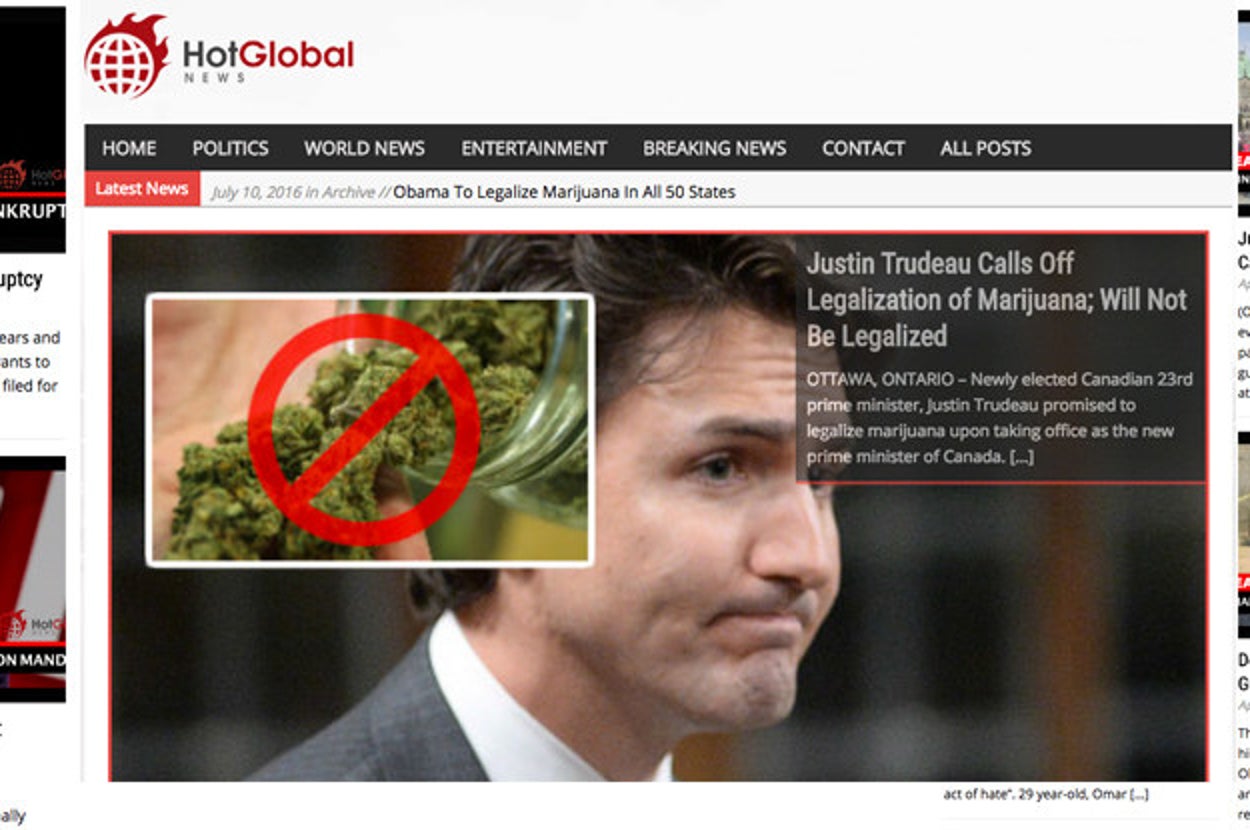
Task: Click the [...] read more after Trudeau excerpt
Action: point(1021,457)
